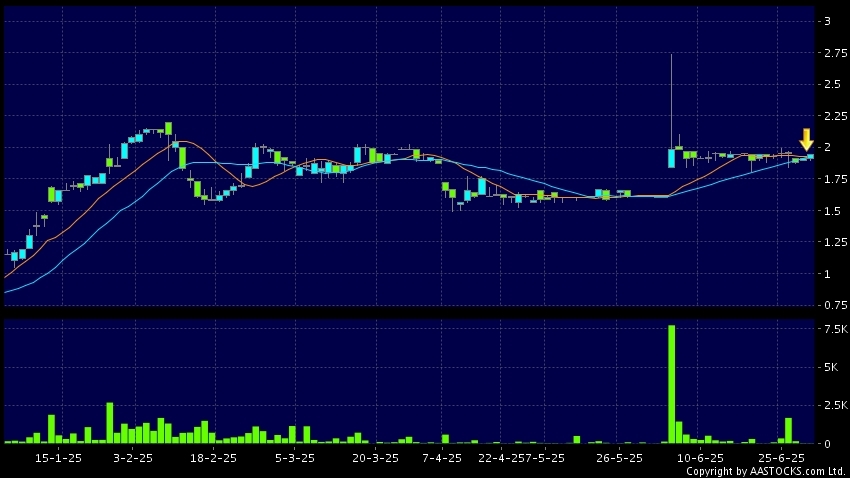Select the '1.75' price axis label

[835, 179]
